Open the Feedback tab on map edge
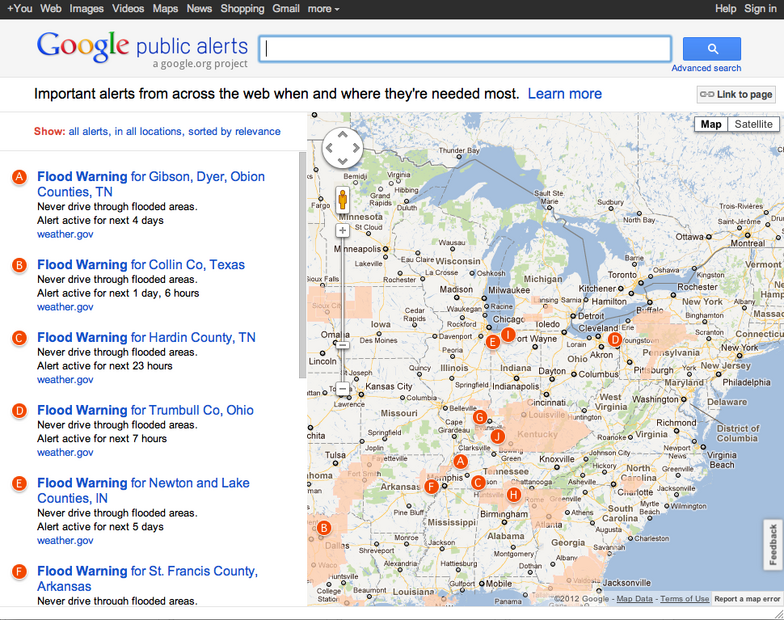The height and width of the screenshot is (620, 784). (x=773, y=544)
